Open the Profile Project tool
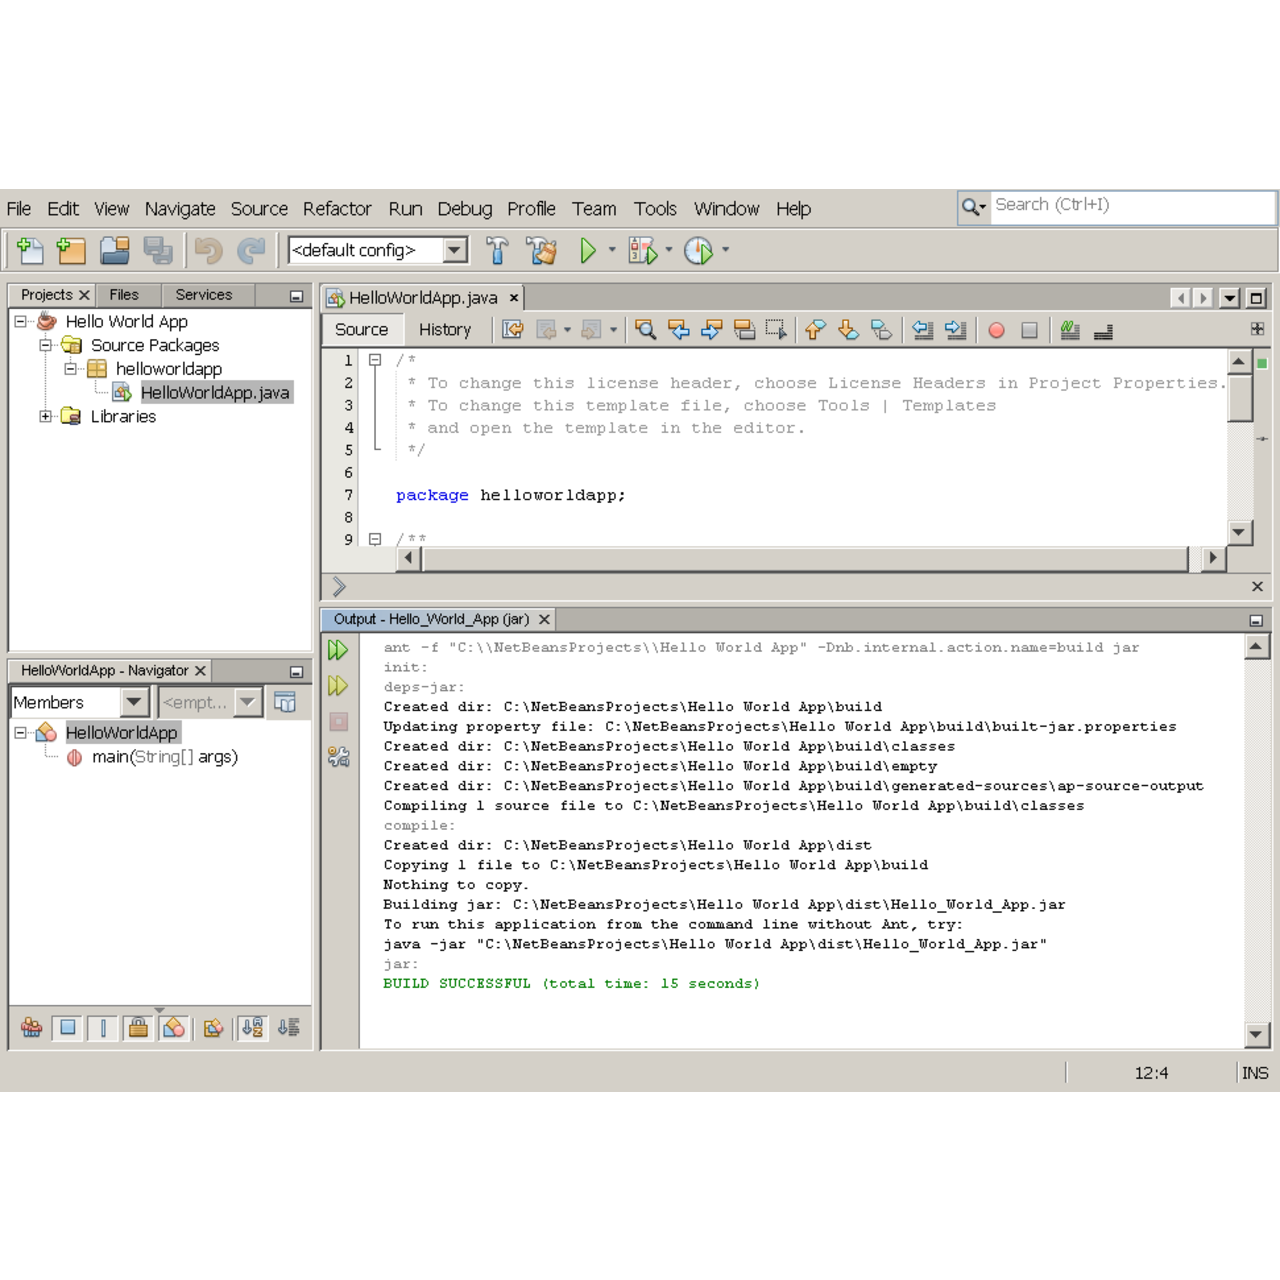The image size is (1280, 1280). click(x=700, y=250)
